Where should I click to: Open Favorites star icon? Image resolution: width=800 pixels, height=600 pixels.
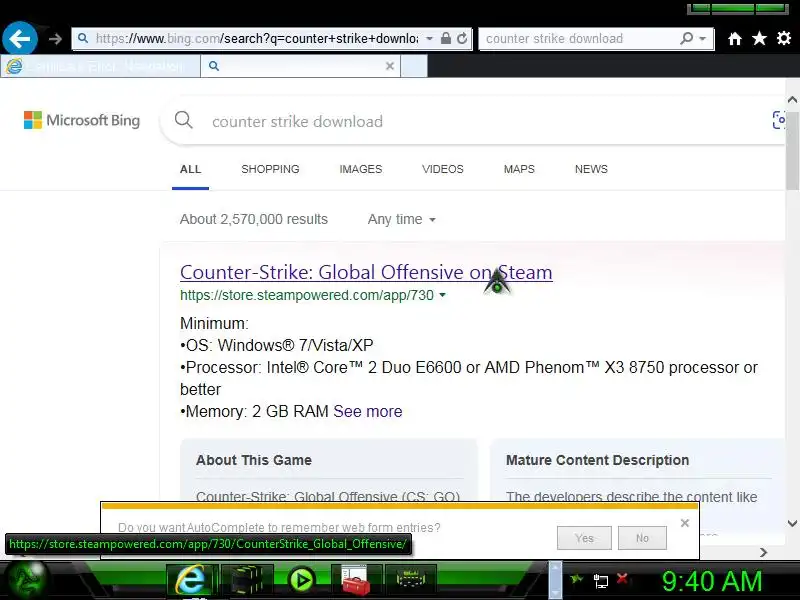point(759,38)
